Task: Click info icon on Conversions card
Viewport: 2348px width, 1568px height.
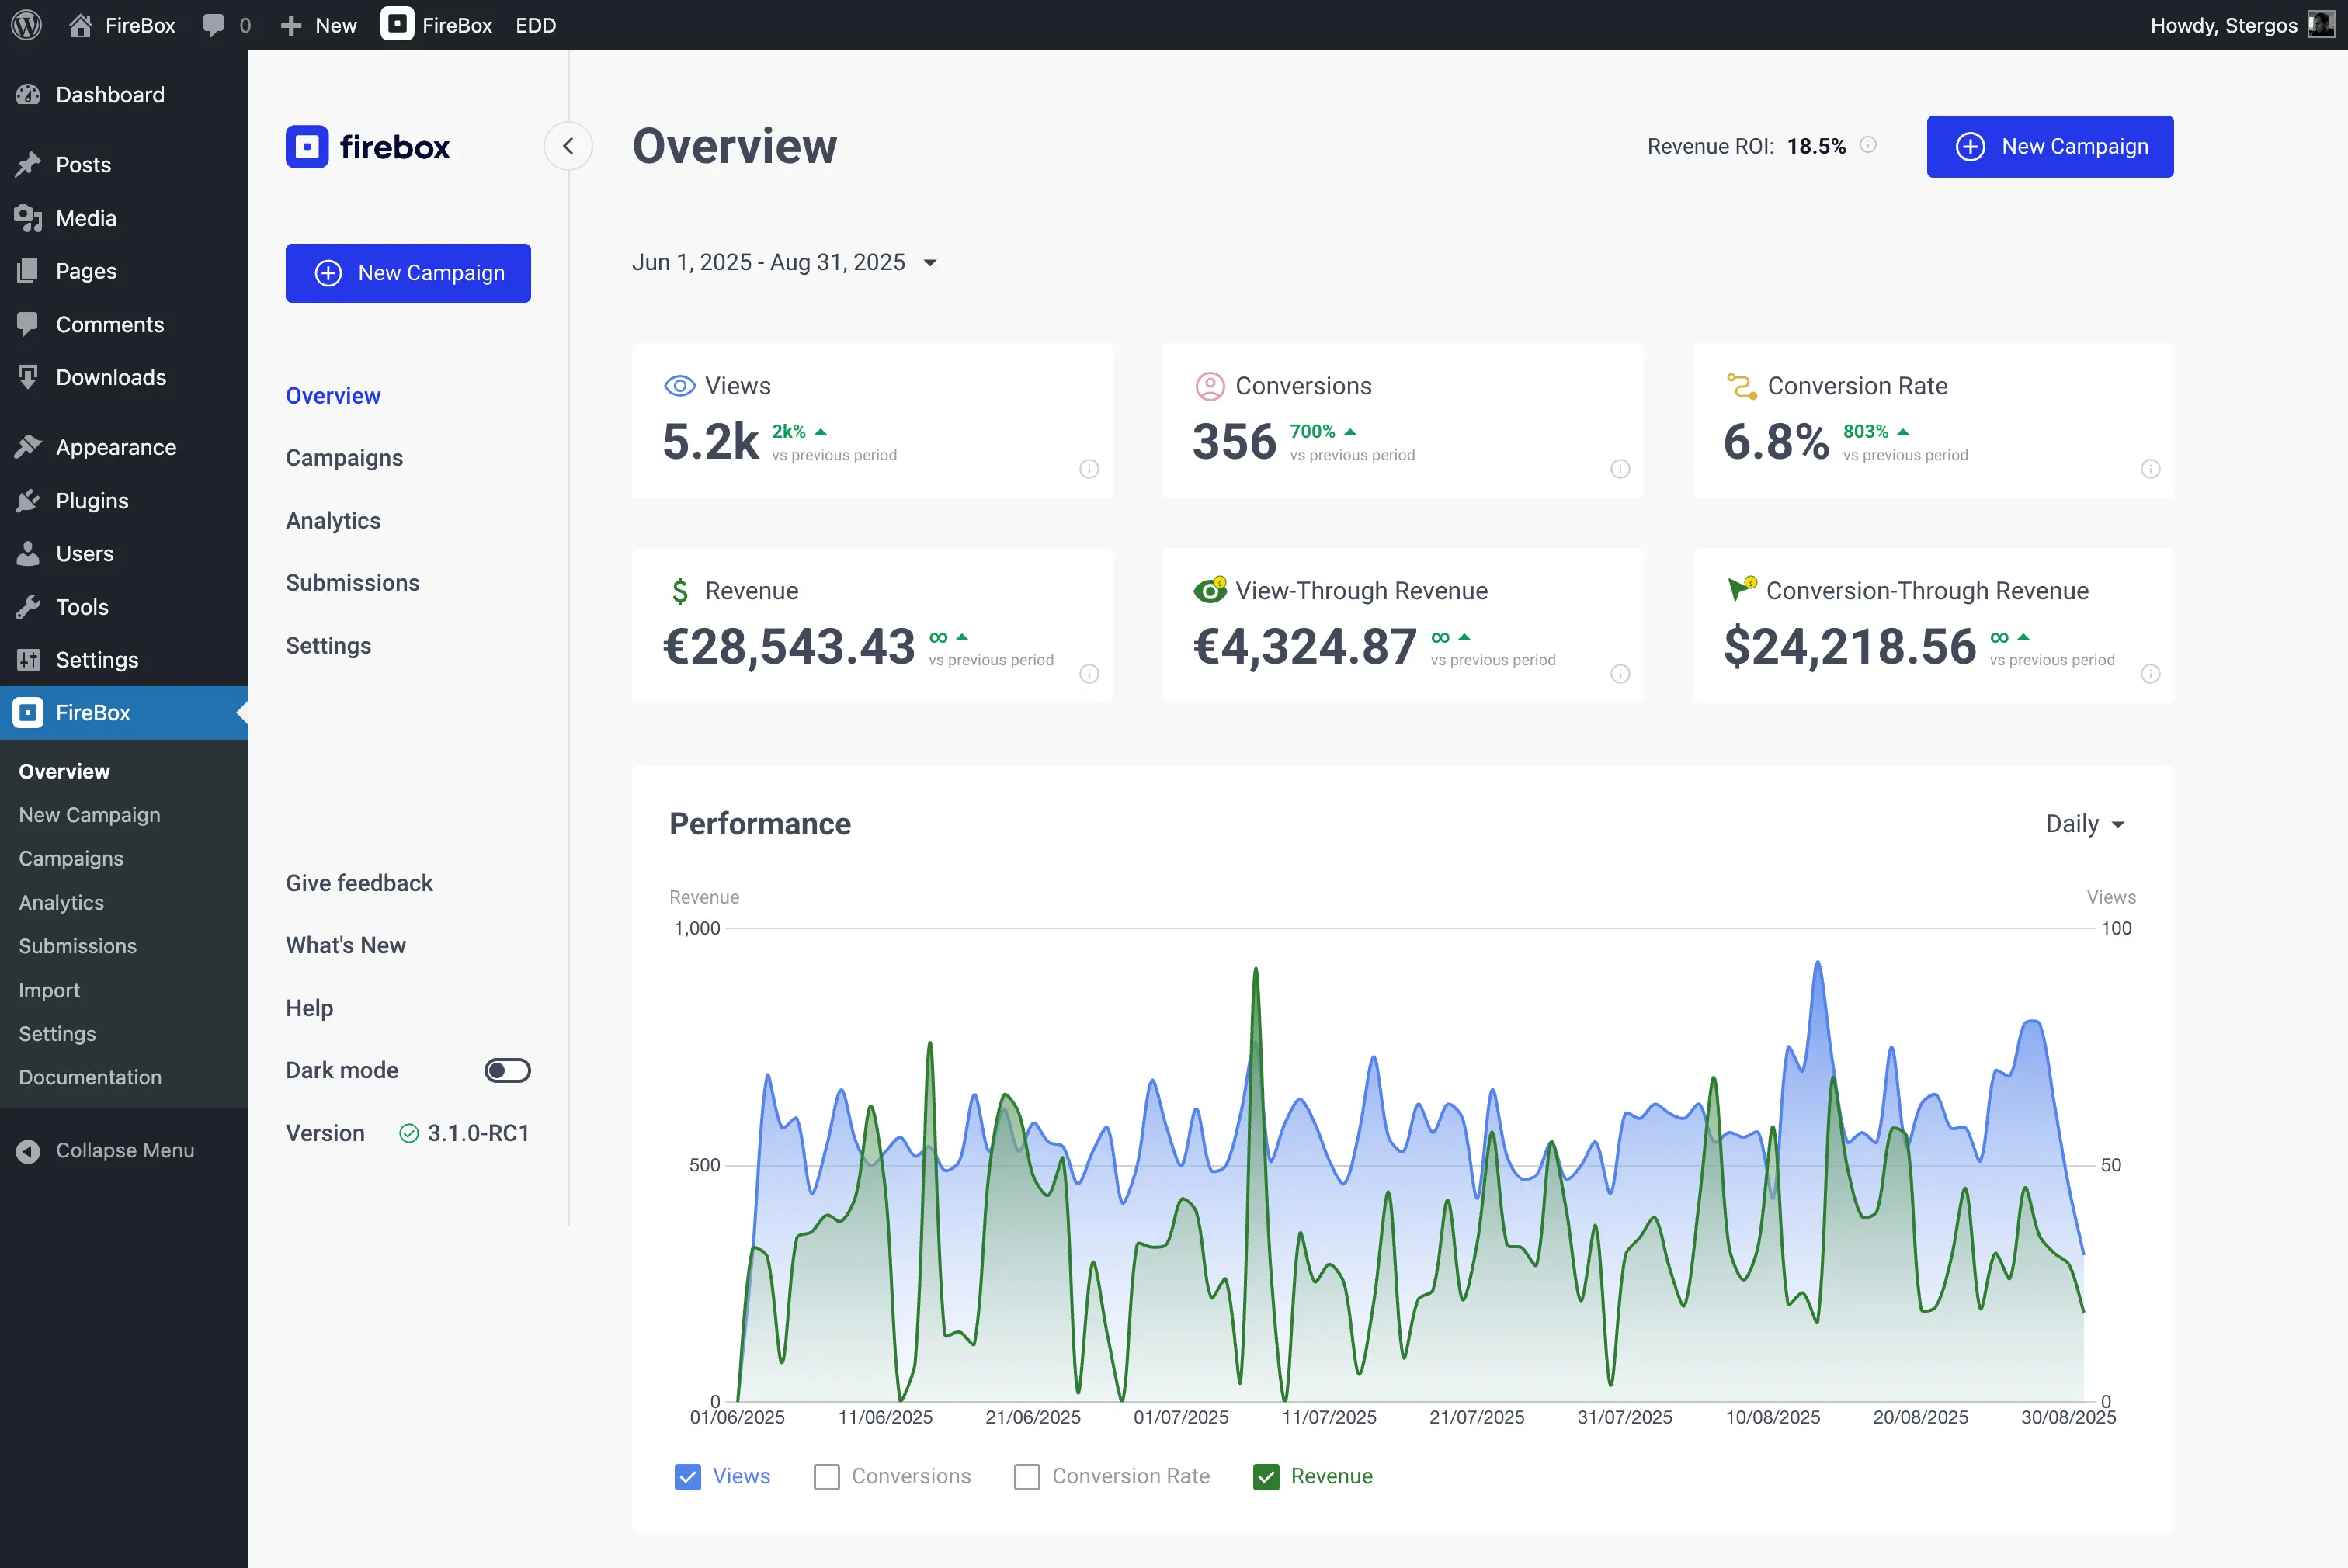Action: coord(1620,469)
